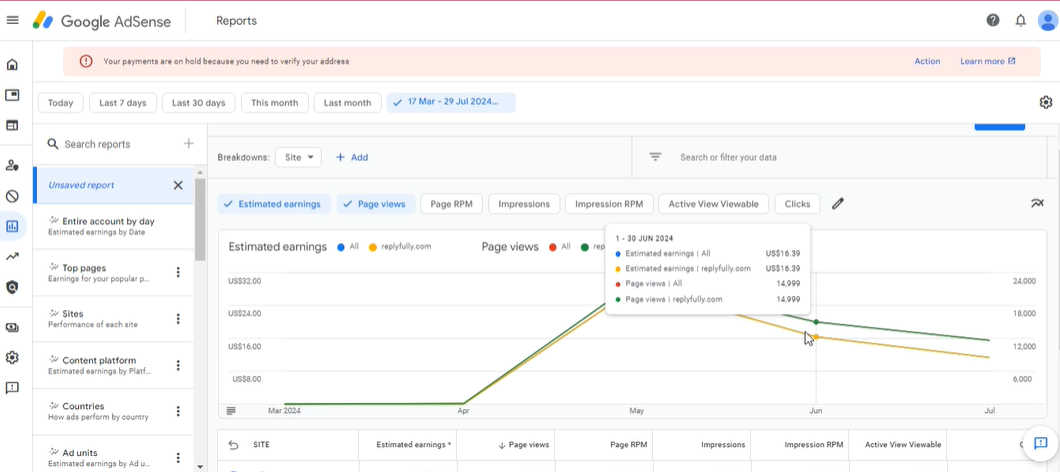Uncheck the Page views metric chip
The image size is (1060, 472).
pyautogui.click(x=376, y=204)
